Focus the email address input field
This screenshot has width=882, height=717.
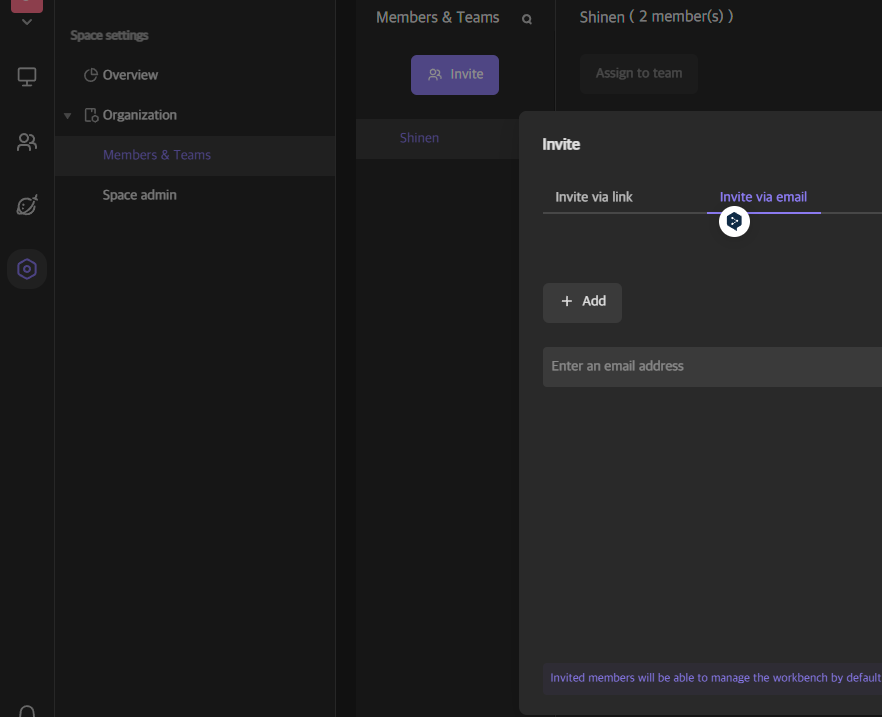click(712, 367)
